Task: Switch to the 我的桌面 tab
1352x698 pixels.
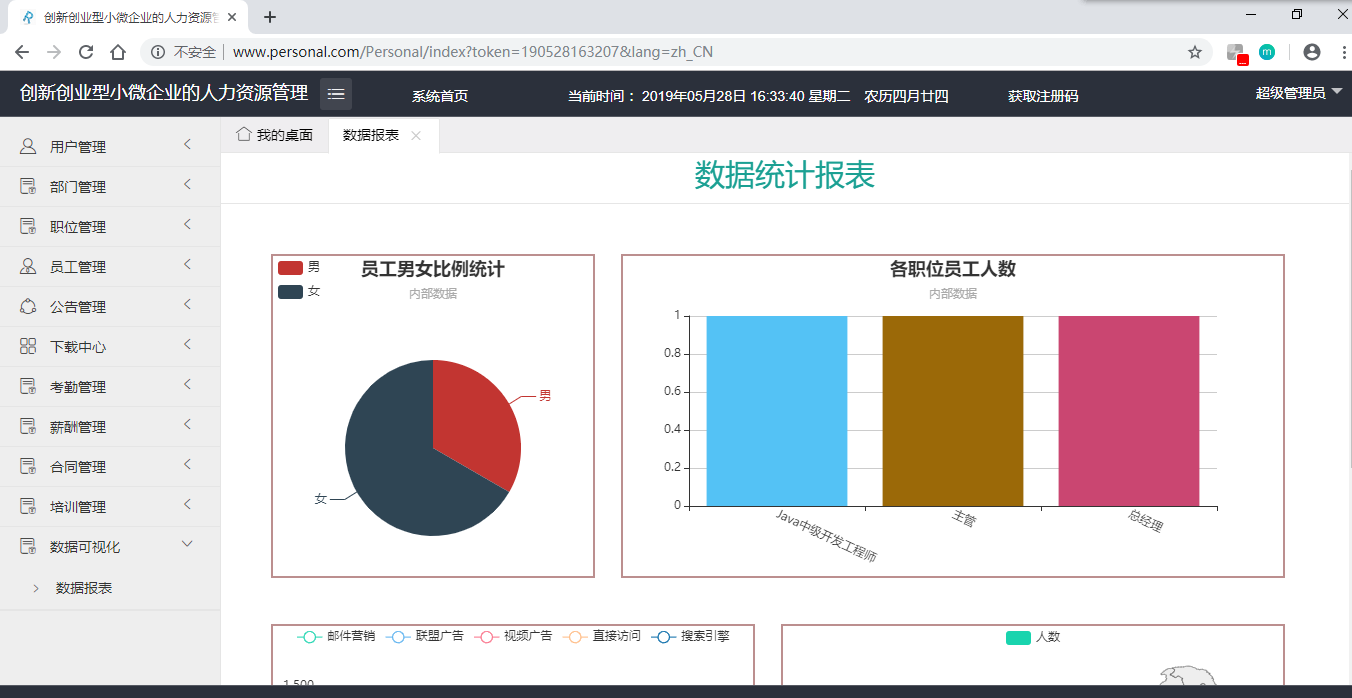Action: 275,135
